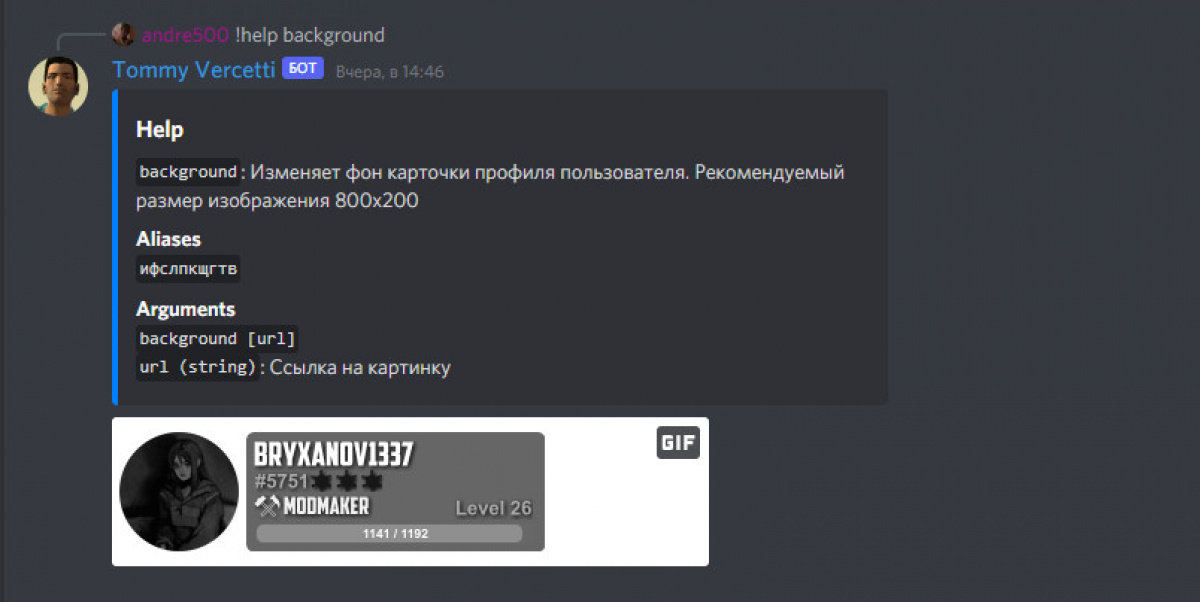Click the BOT tag next to Tommy Vercetti
Viewport: 1200px width, 602px height.
pos(303,69)
